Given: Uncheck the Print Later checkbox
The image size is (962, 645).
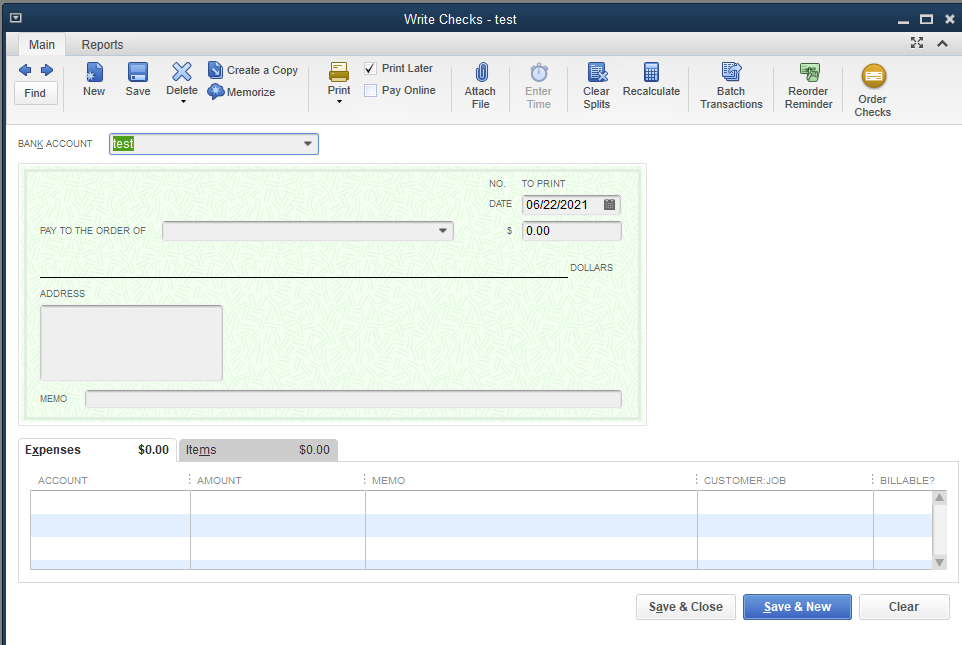Looking at the screenshot, I should (370, 68).
